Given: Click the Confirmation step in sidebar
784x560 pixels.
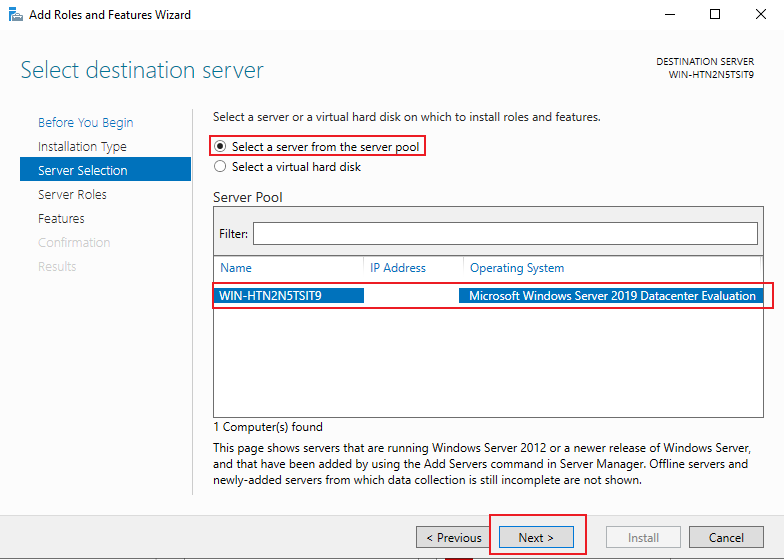Looking at the screenshot, I should point(74,242).
